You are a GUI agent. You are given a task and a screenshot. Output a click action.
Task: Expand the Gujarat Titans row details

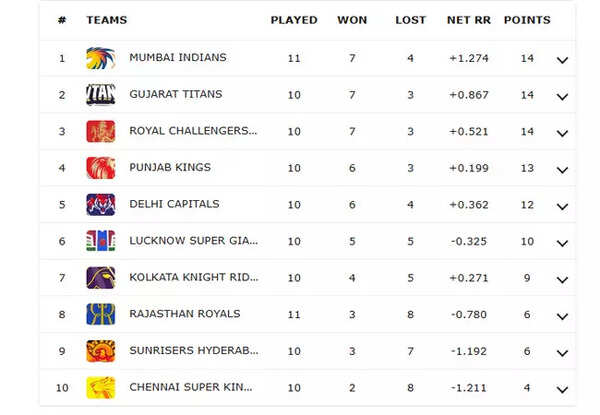click(562, 97)
